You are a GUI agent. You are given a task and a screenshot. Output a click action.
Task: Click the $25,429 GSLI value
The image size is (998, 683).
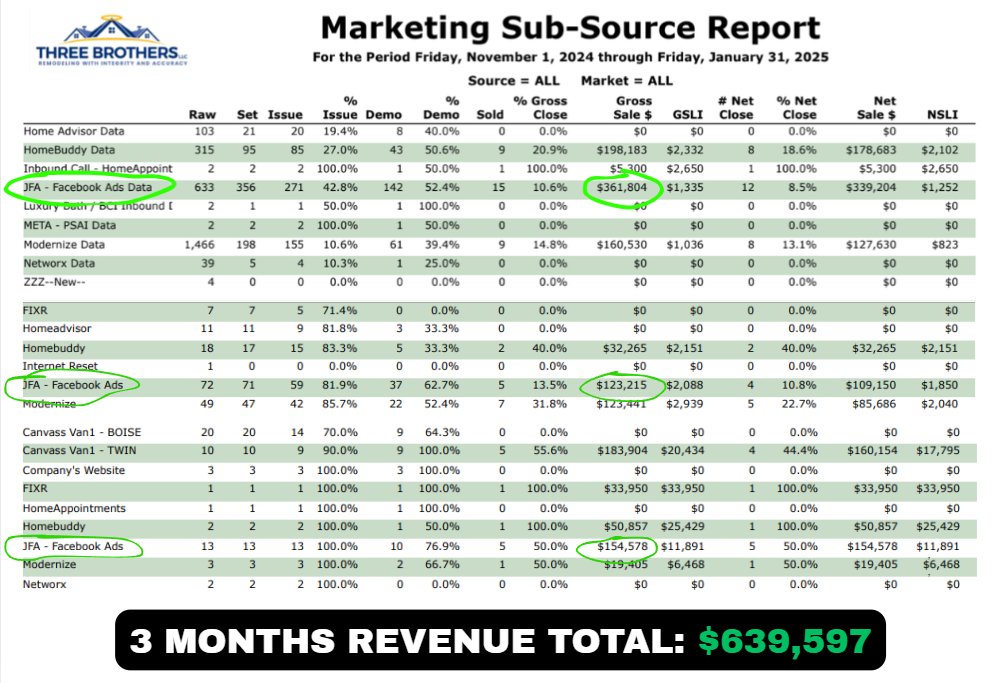pyautogui.click(x=682, y=526)
